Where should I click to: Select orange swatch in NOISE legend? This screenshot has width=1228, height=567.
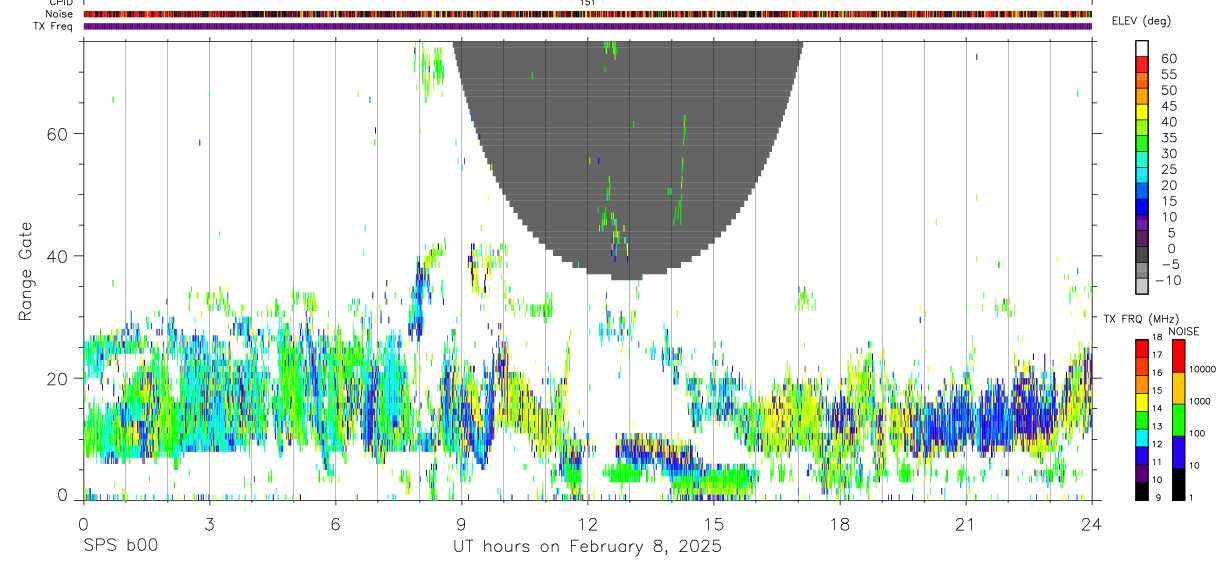pyautogui.click(x=1178, y=388)
